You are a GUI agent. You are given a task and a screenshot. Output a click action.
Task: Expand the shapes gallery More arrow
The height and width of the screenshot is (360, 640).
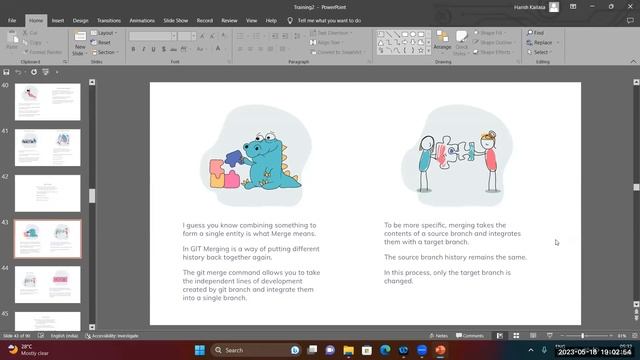click(x=429, y=51)
